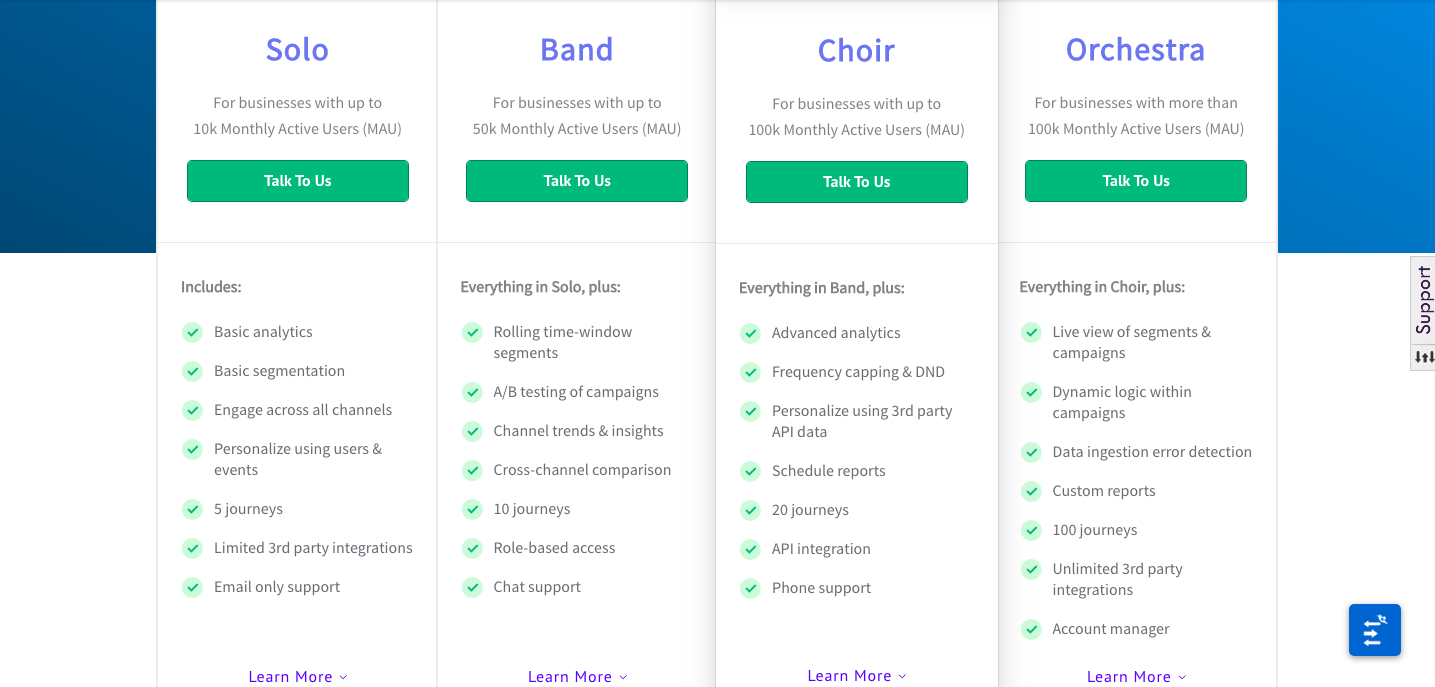Expand Learn More under Band plan
Screen dimensions: 1435x687
578,677
